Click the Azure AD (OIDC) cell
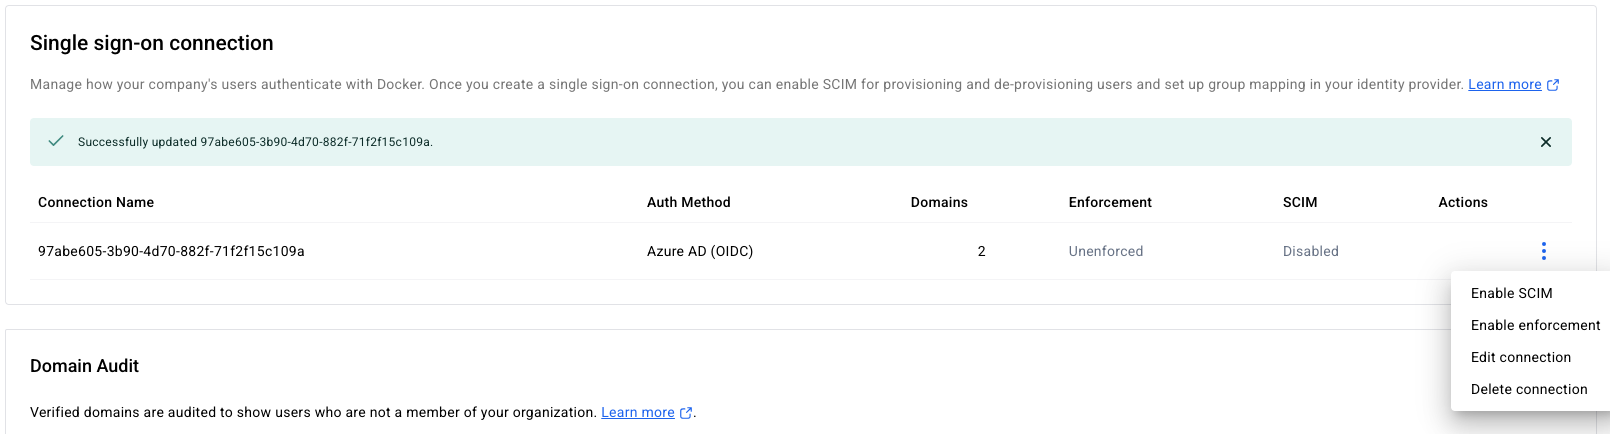 point(700,251)
